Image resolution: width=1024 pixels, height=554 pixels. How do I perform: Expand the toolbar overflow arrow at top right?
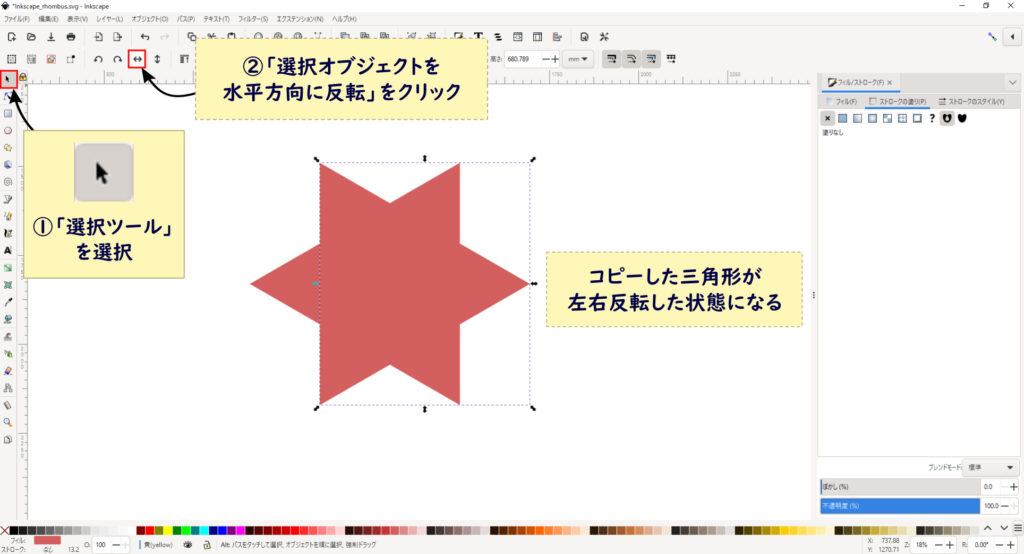coord(1013,37)
